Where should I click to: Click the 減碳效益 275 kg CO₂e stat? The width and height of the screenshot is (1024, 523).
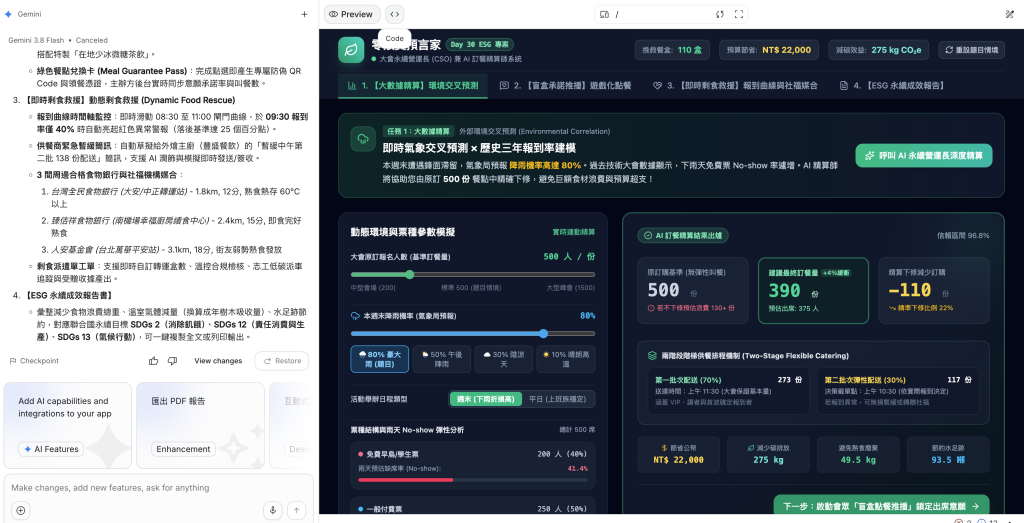[878, 50]
